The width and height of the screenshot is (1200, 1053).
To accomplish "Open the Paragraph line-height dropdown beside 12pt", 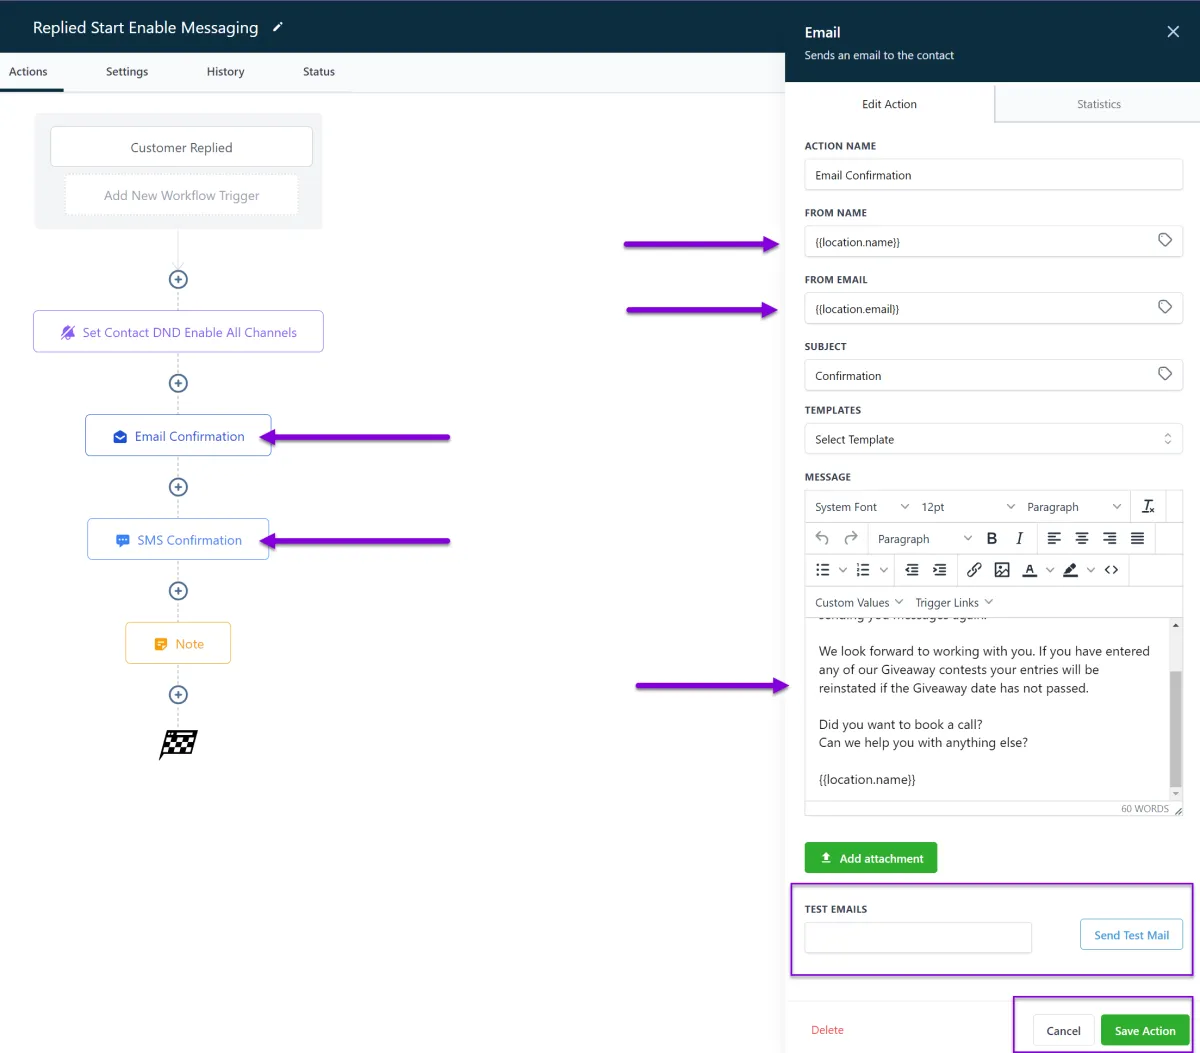I will pyautogui.click(x=1074, y=507).
